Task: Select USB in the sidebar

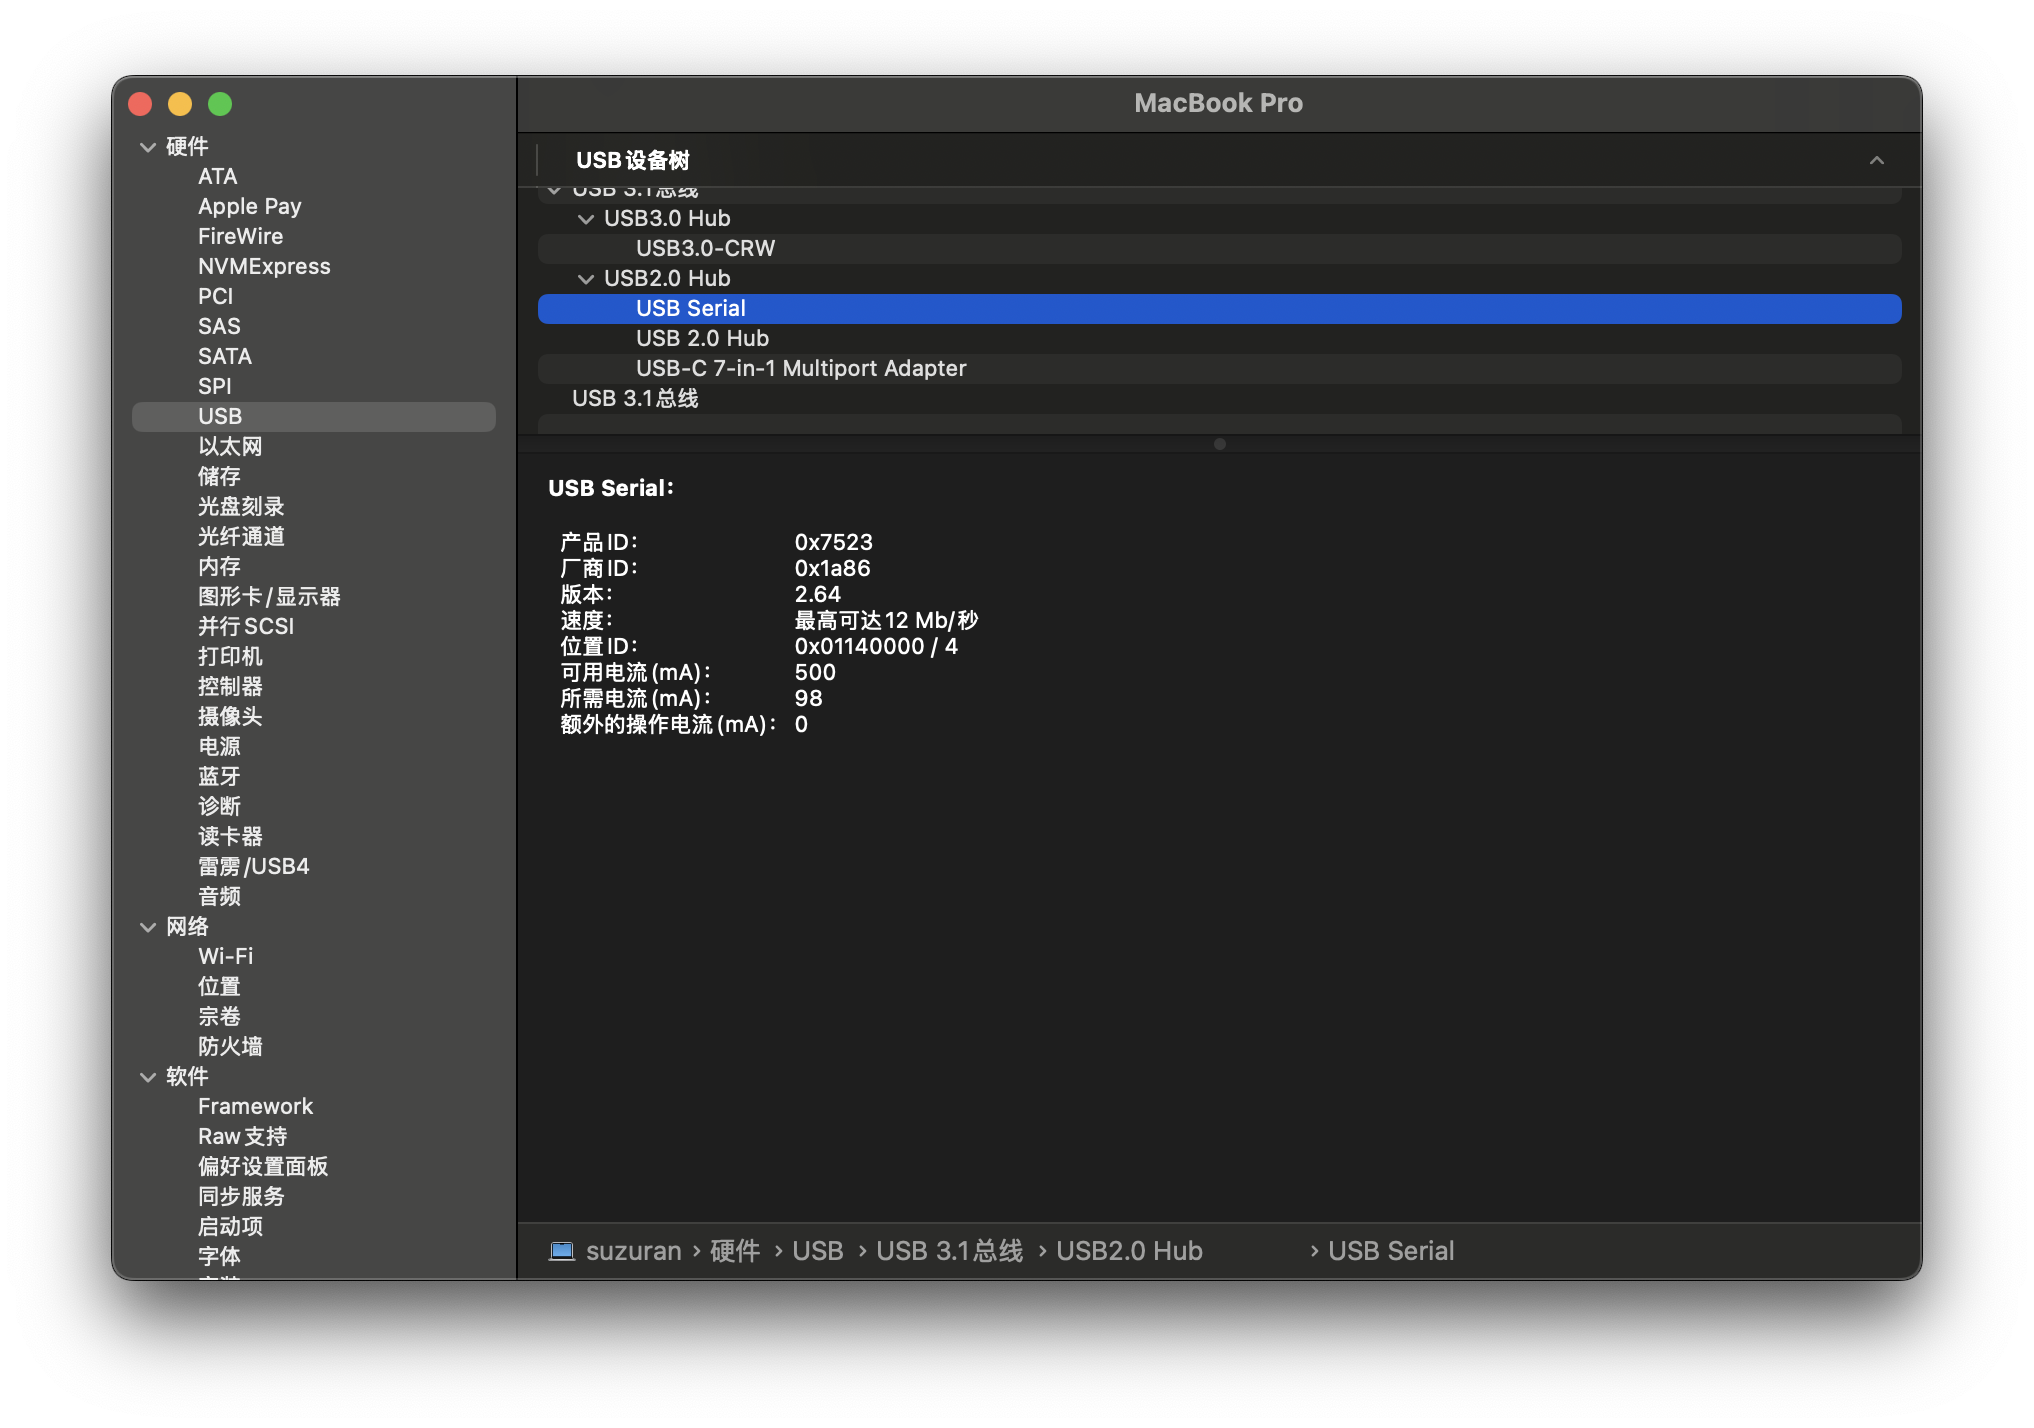Action: (314, 417)
